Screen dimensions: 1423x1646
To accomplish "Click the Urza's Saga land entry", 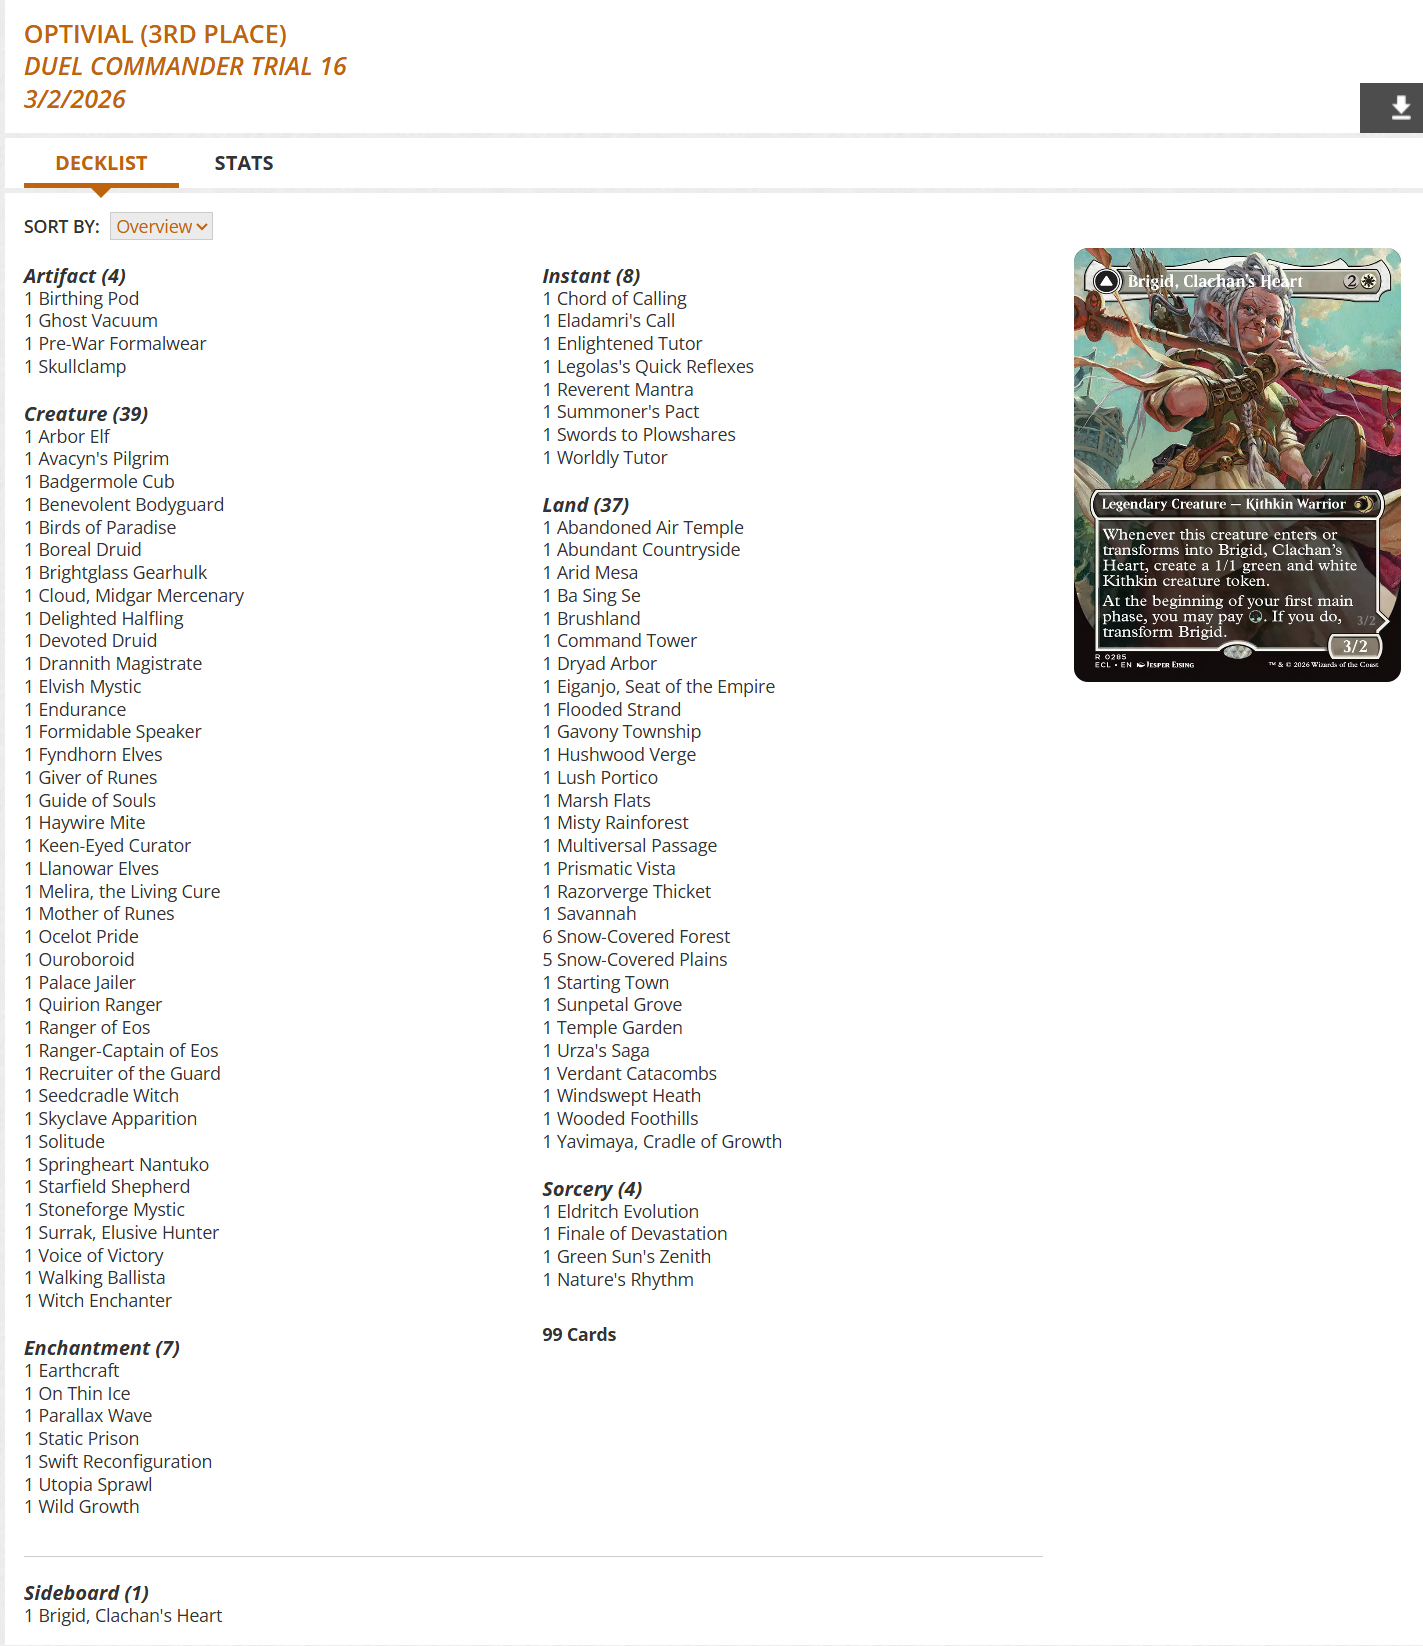I will point(602,1050).
